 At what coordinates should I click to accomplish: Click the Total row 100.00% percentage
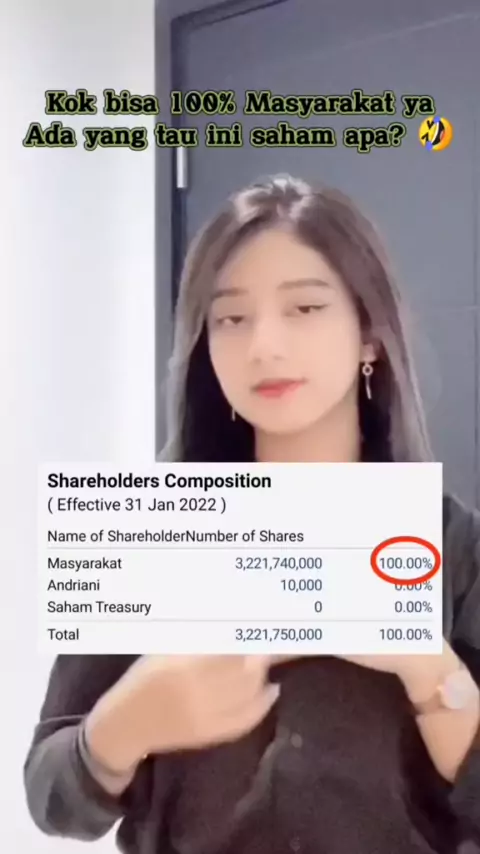click(x=406, y=635)
